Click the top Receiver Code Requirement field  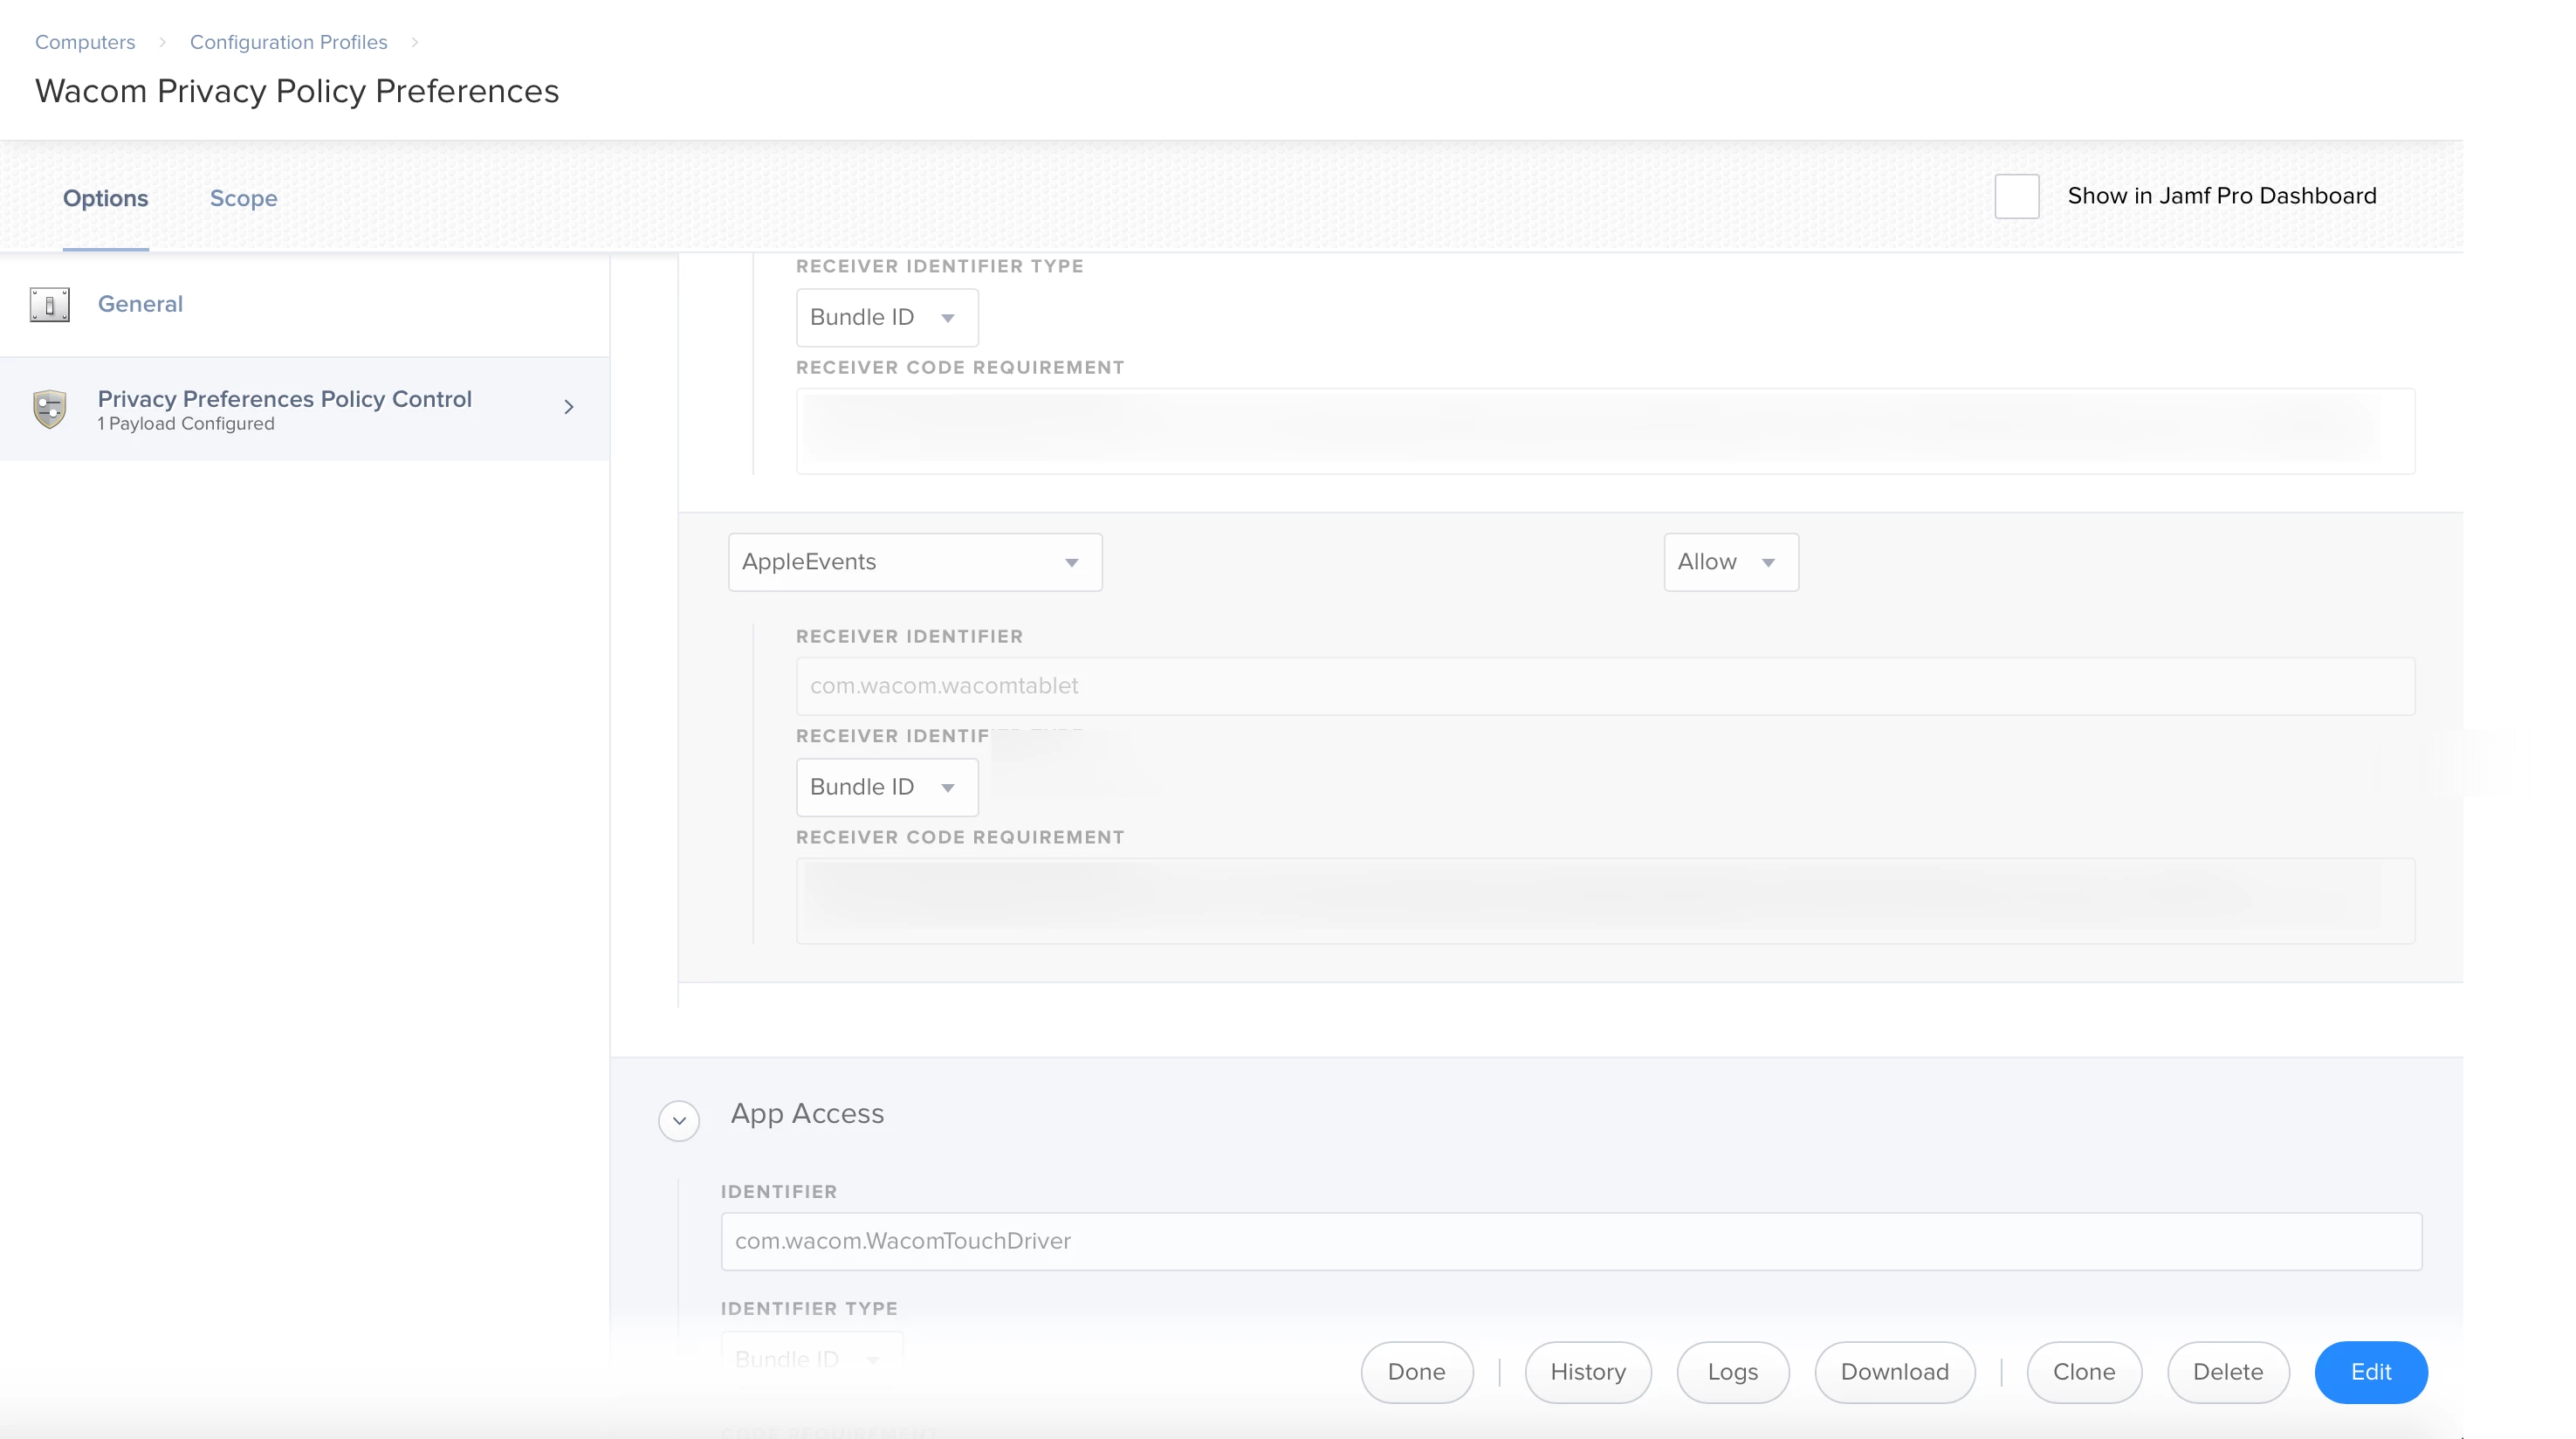click(1605, 431)
